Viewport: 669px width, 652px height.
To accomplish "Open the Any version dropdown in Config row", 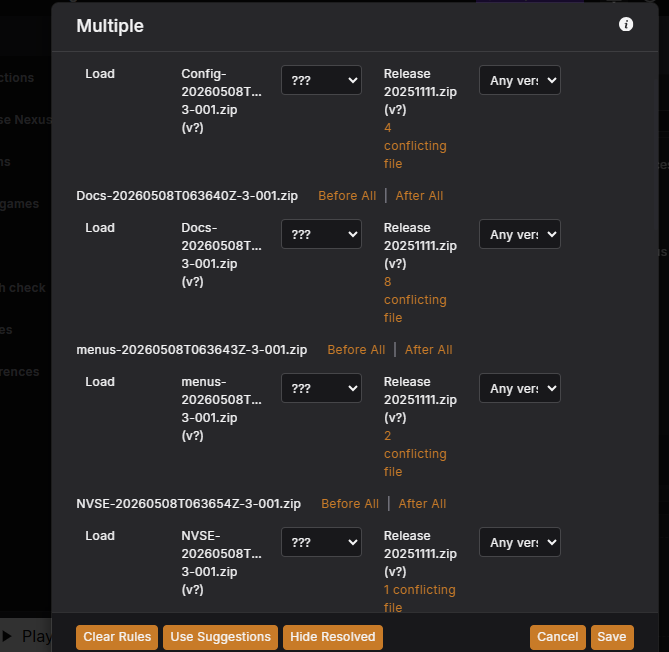I will [x=520, y=80].
